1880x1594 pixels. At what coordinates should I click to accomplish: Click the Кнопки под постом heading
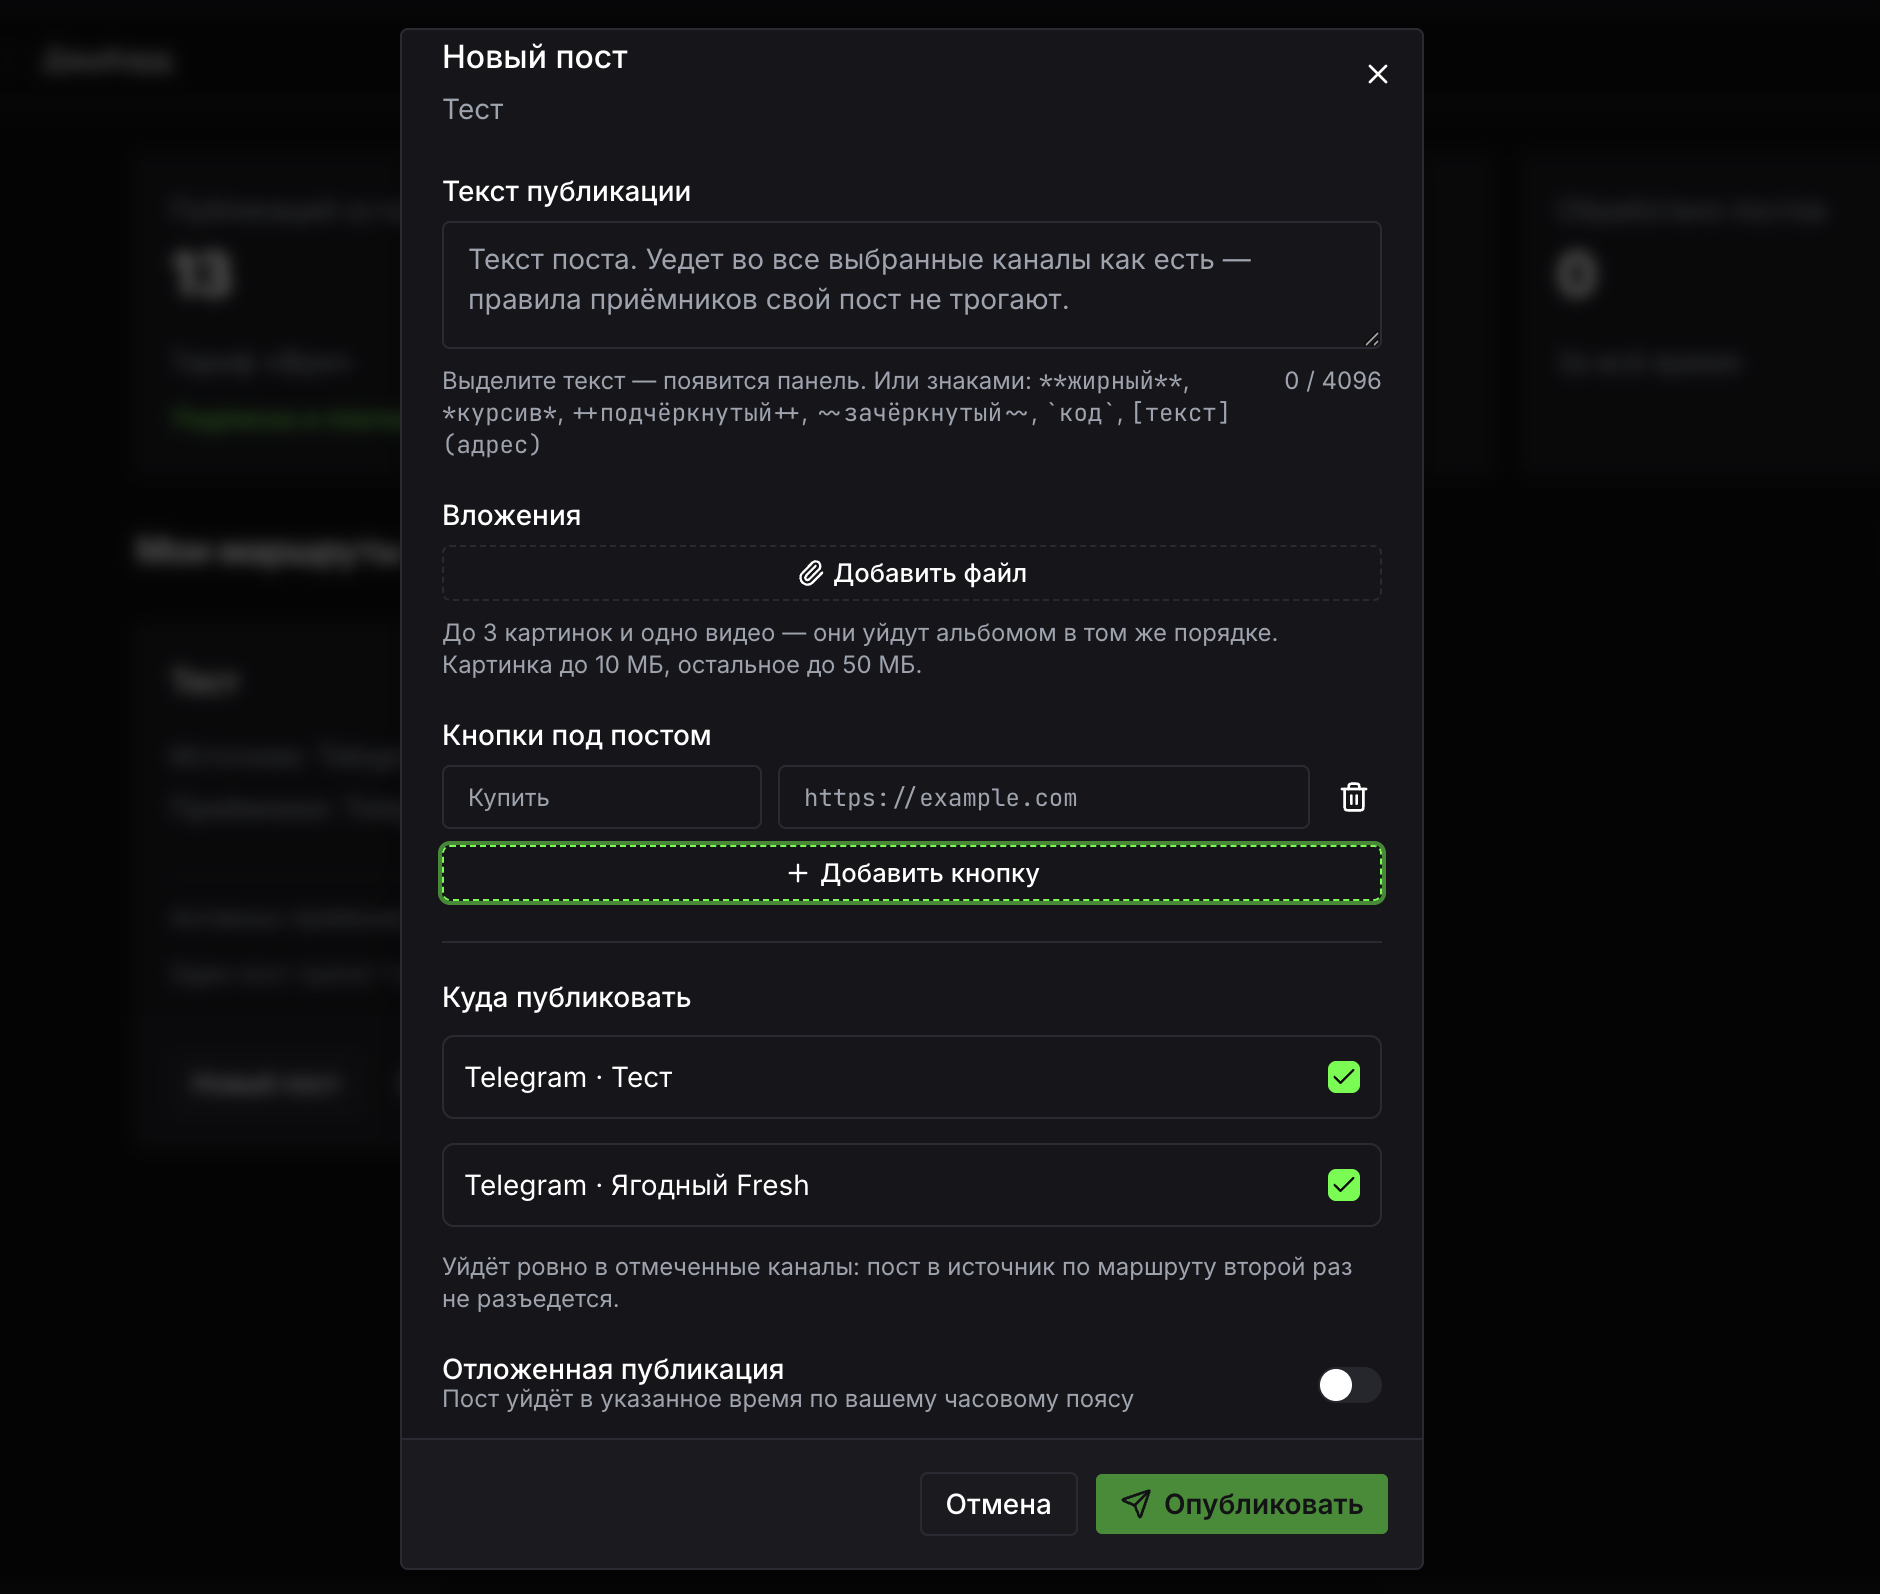[x=576, y=735]
